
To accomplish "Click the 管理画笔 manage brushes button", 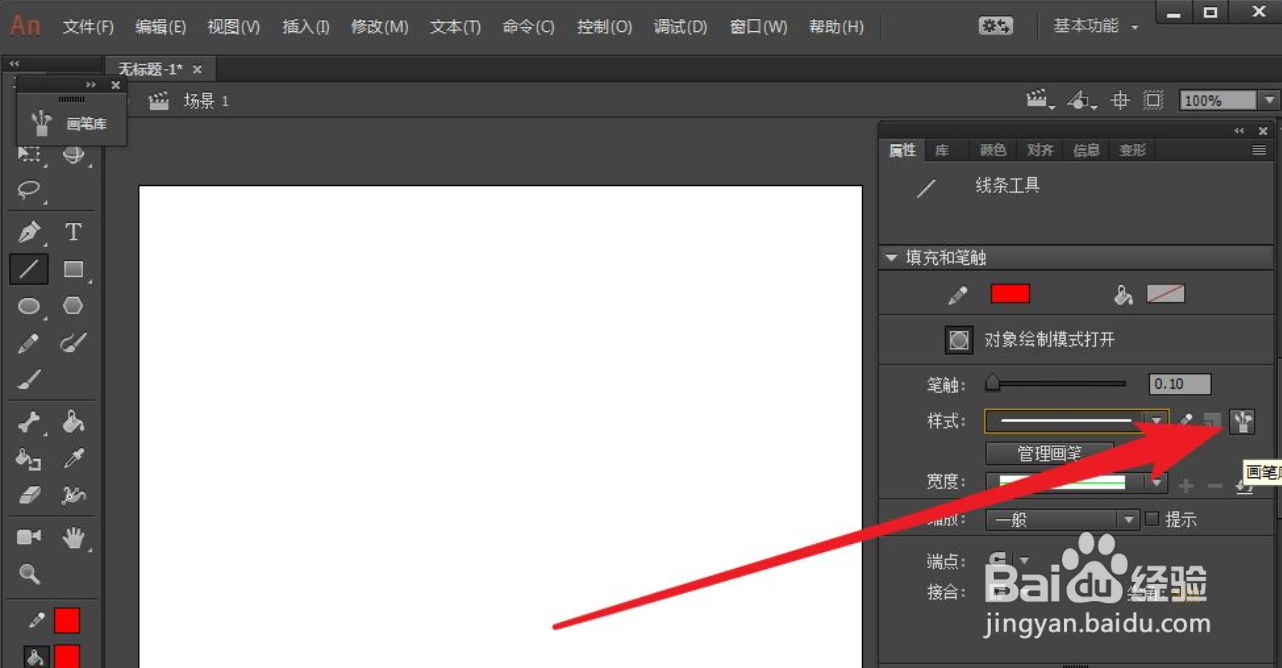I will click(1048, 453).
